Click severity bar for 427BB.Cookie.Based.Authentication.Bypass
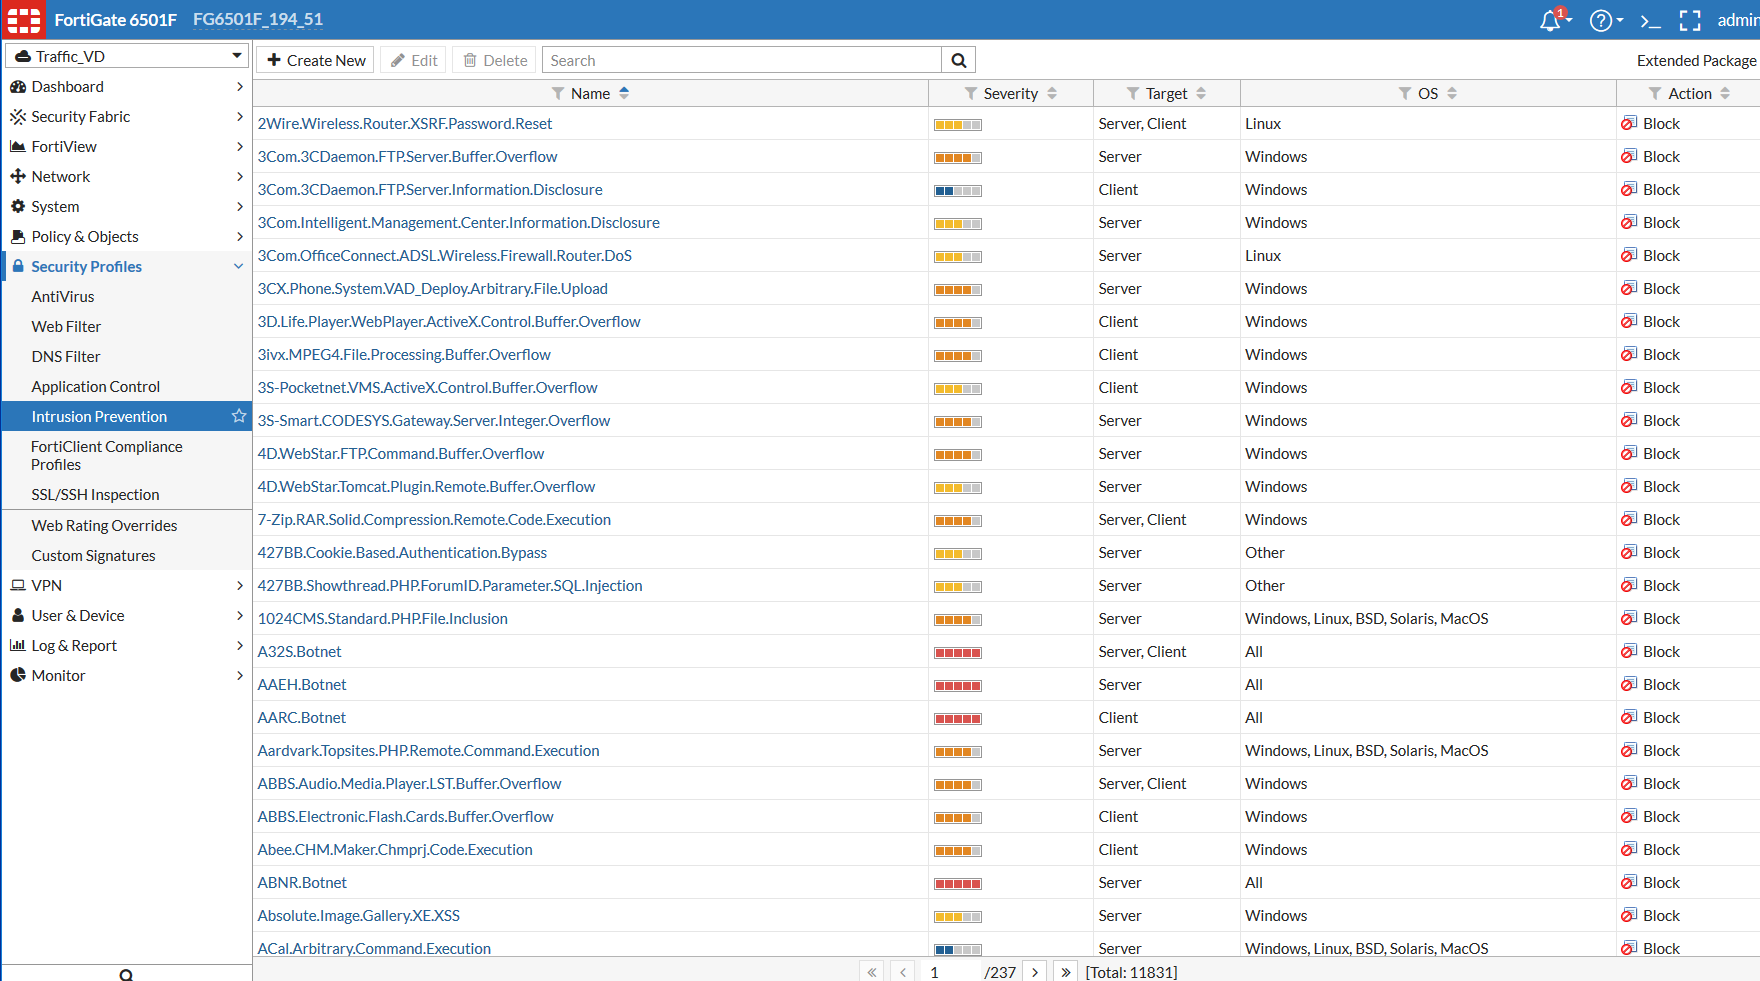Image resolution: width=1760 pixels, height=981 pixels. (958, 554)
